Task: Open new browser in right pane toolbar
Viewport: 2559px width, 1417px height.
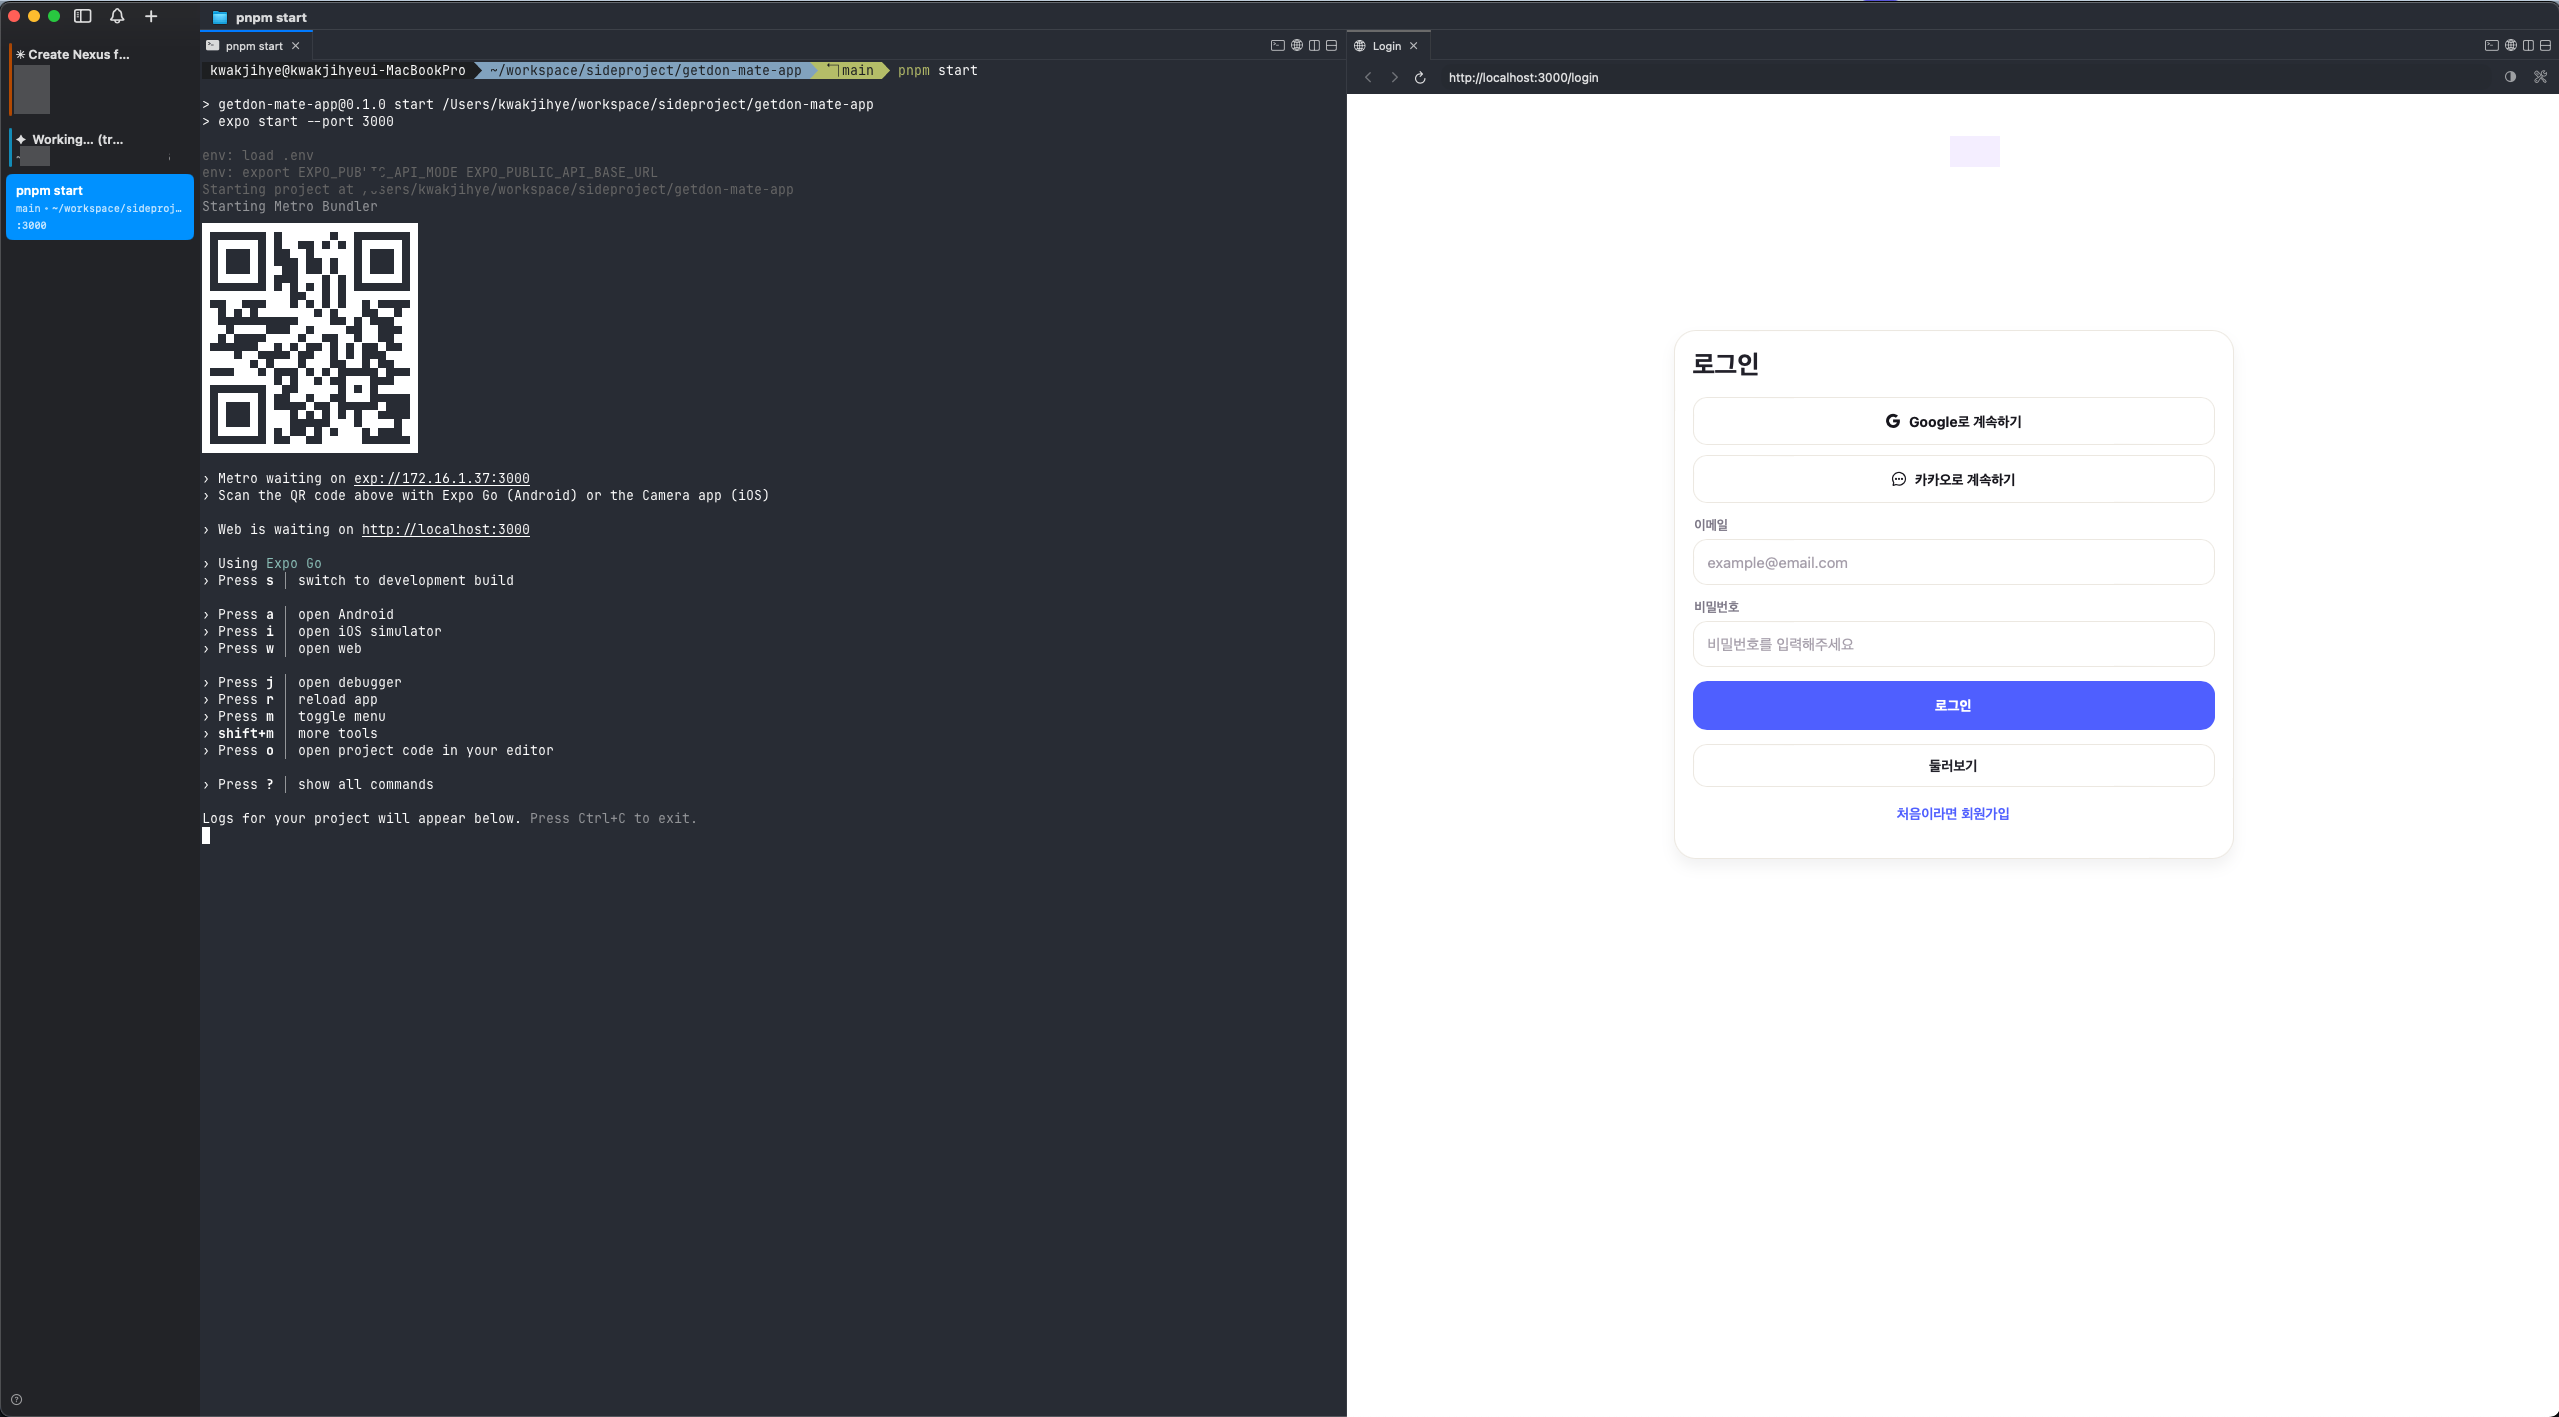Action: [x=2510, y=46]
